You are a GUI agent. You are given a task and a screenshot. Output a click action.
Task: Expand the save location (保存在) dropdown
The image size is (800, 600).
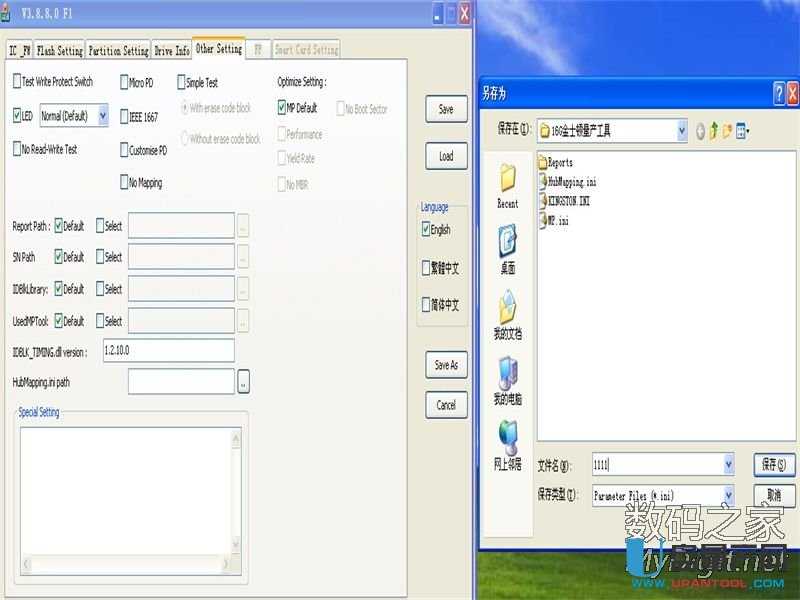681,130
